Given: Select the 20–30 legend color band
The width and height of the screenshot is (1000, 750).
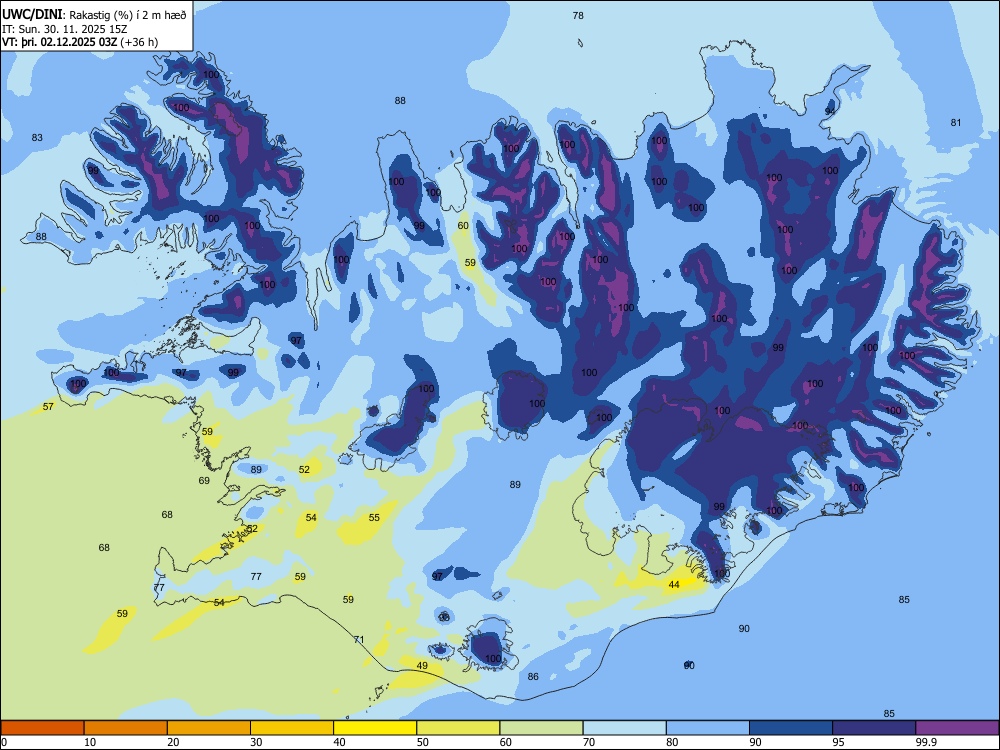Looking at the screenshot, I should tap(209, 728).
